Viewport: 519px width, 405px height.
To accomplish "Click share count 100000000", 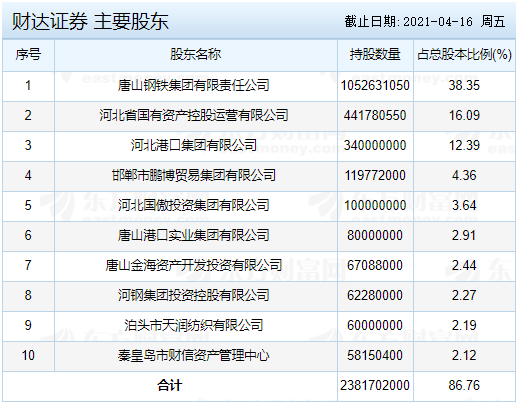I will point(375,205).
